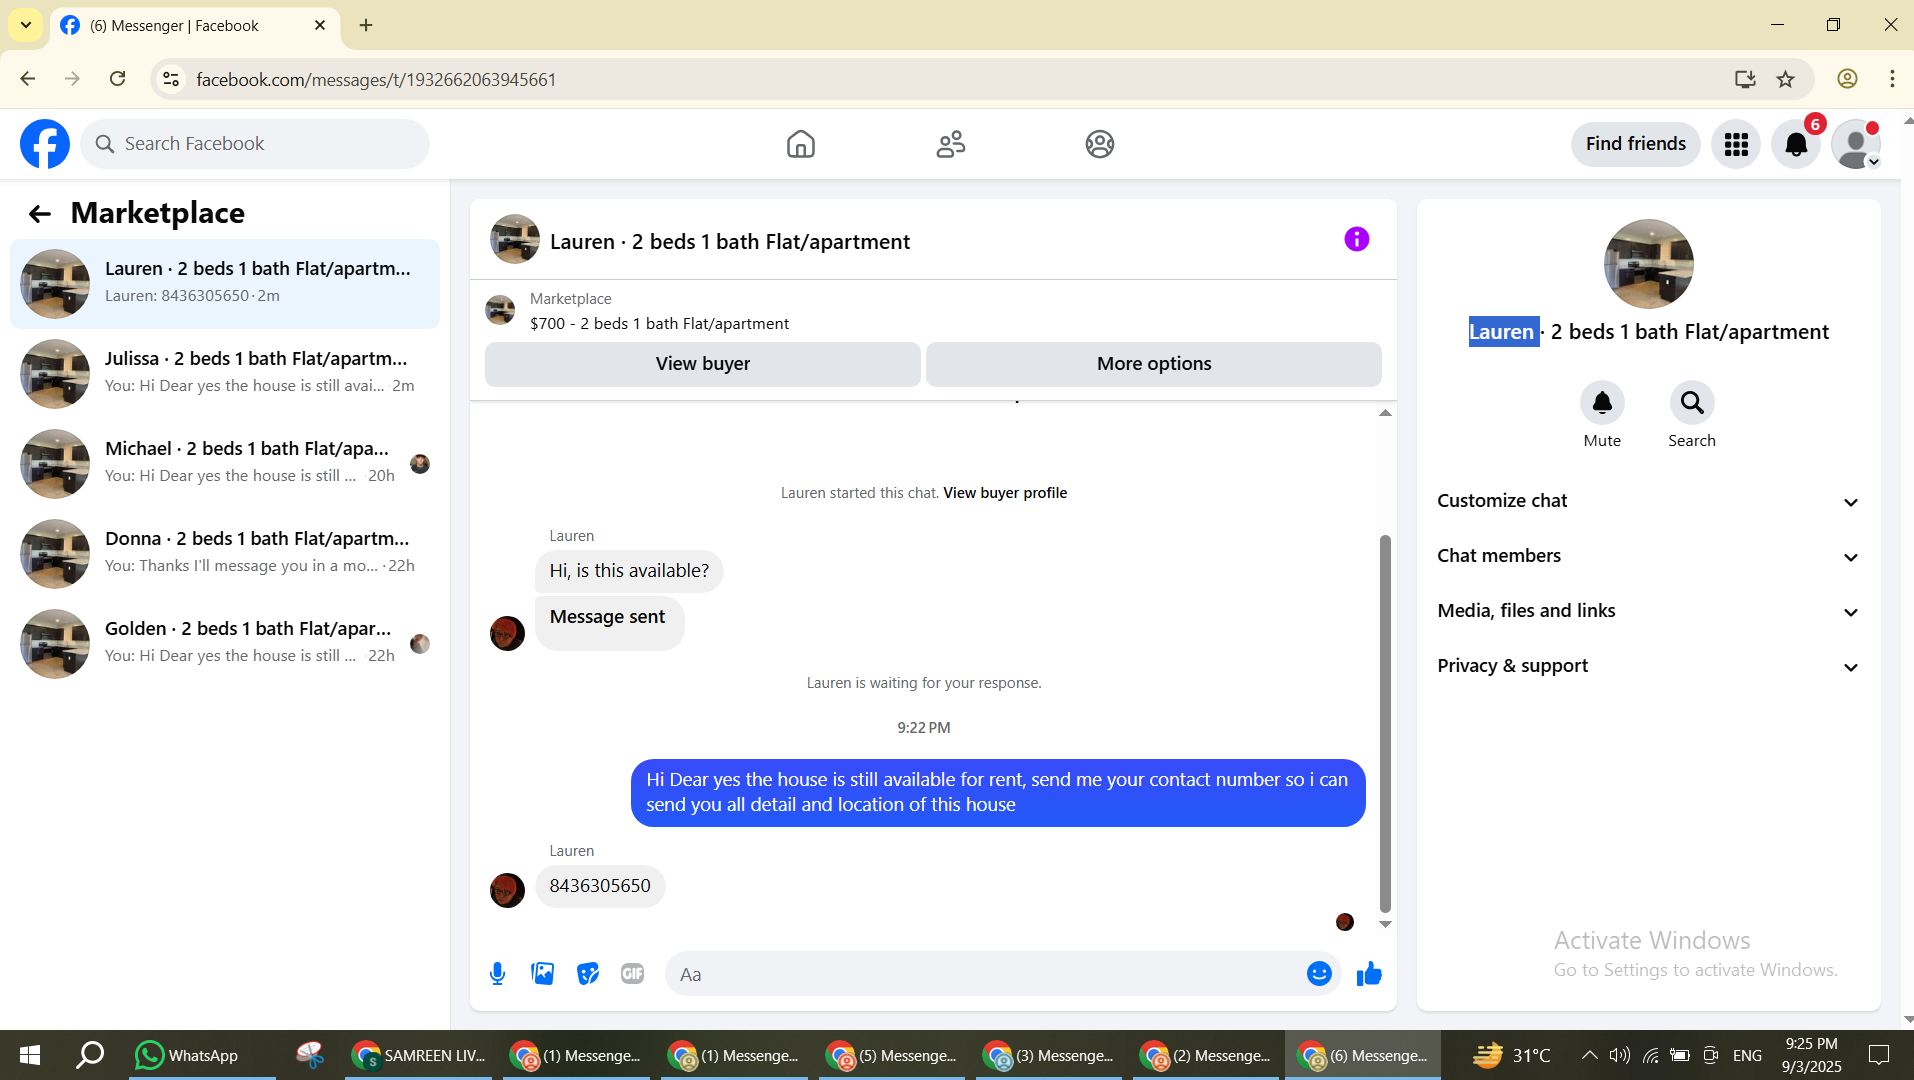Click the 'Hi, is this available?' message
This screenshot has height=1080, width=1914.
coord(629,571)
